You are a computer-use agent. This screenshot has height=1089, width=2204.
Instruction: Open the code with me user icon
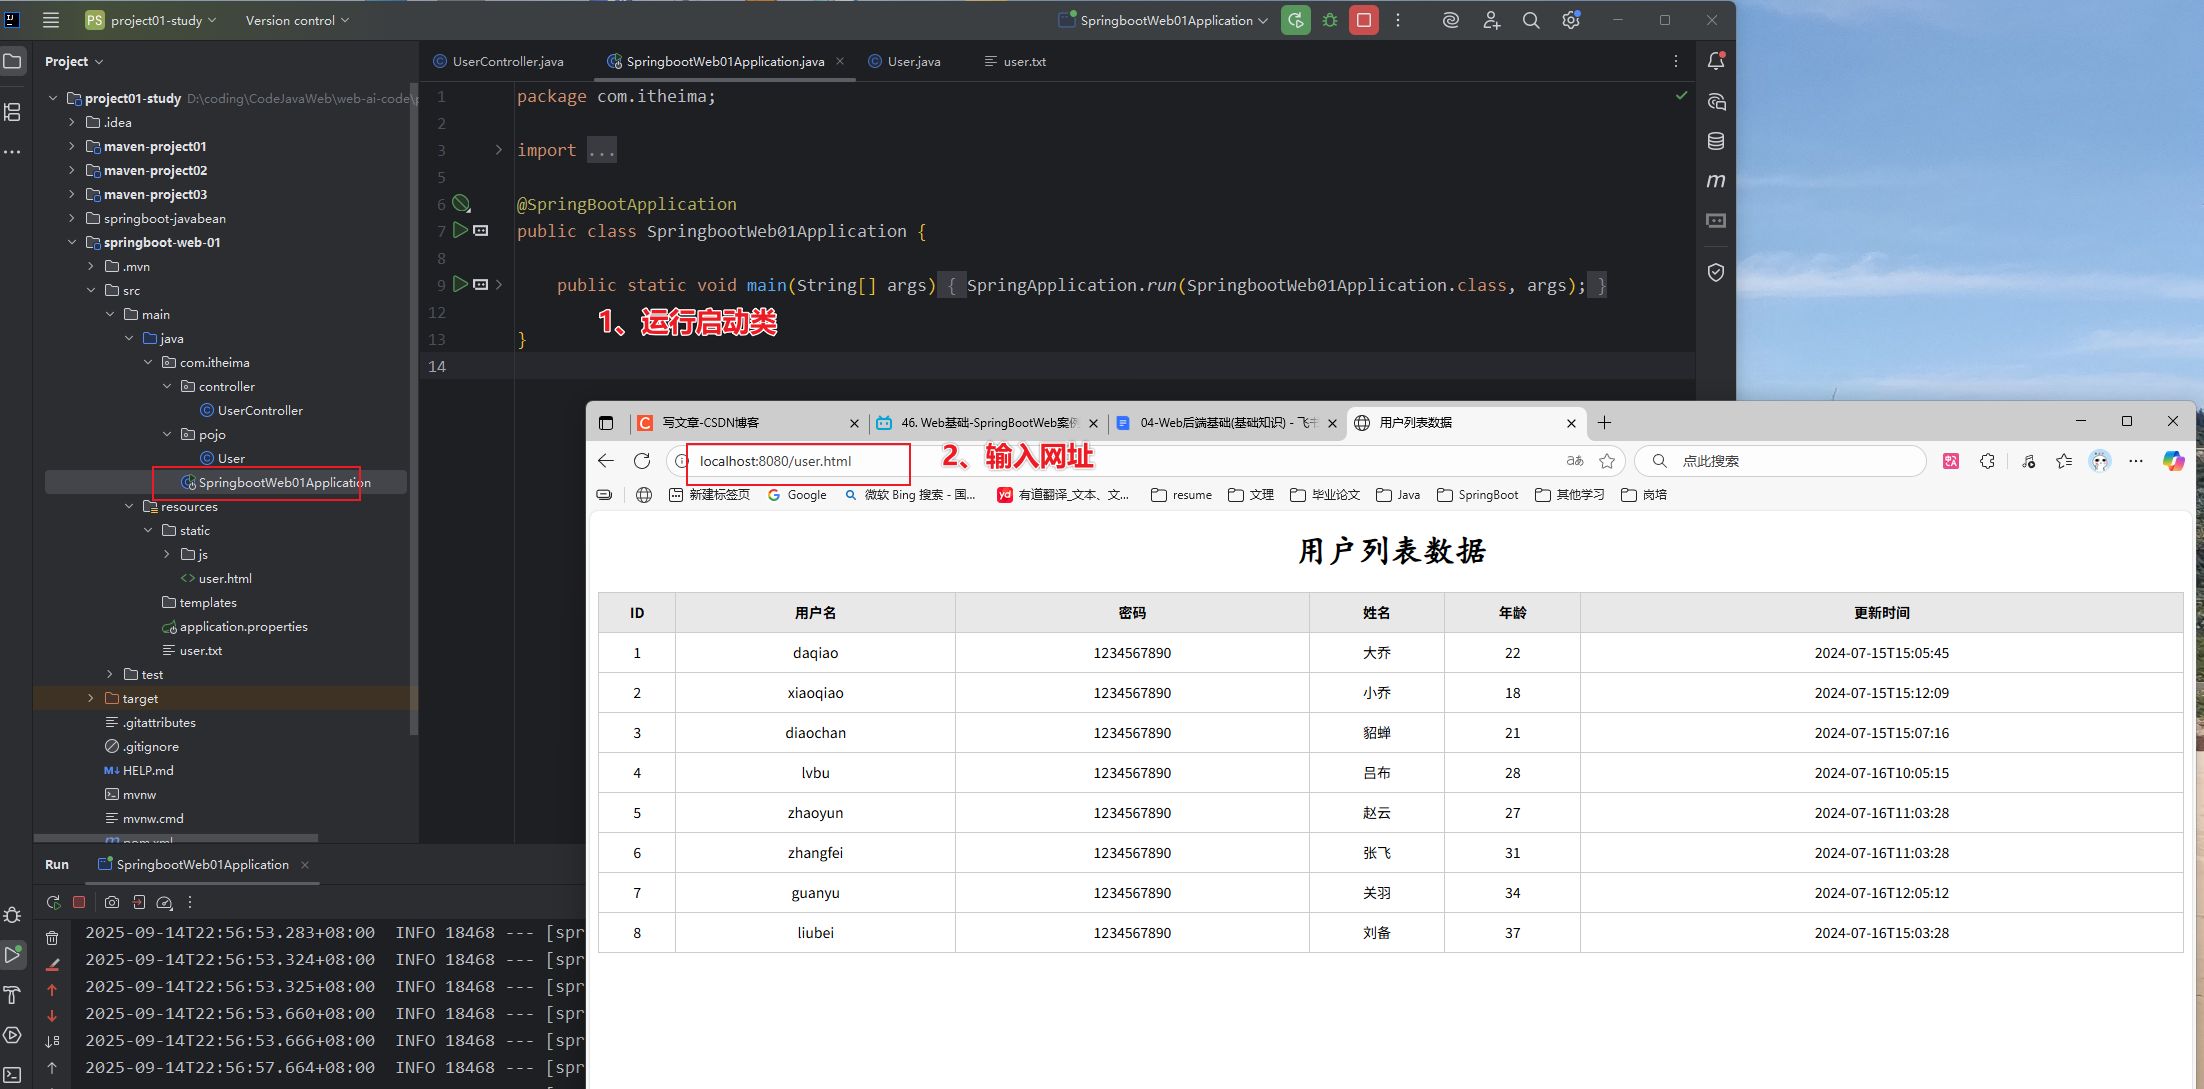click(1491, 20)
